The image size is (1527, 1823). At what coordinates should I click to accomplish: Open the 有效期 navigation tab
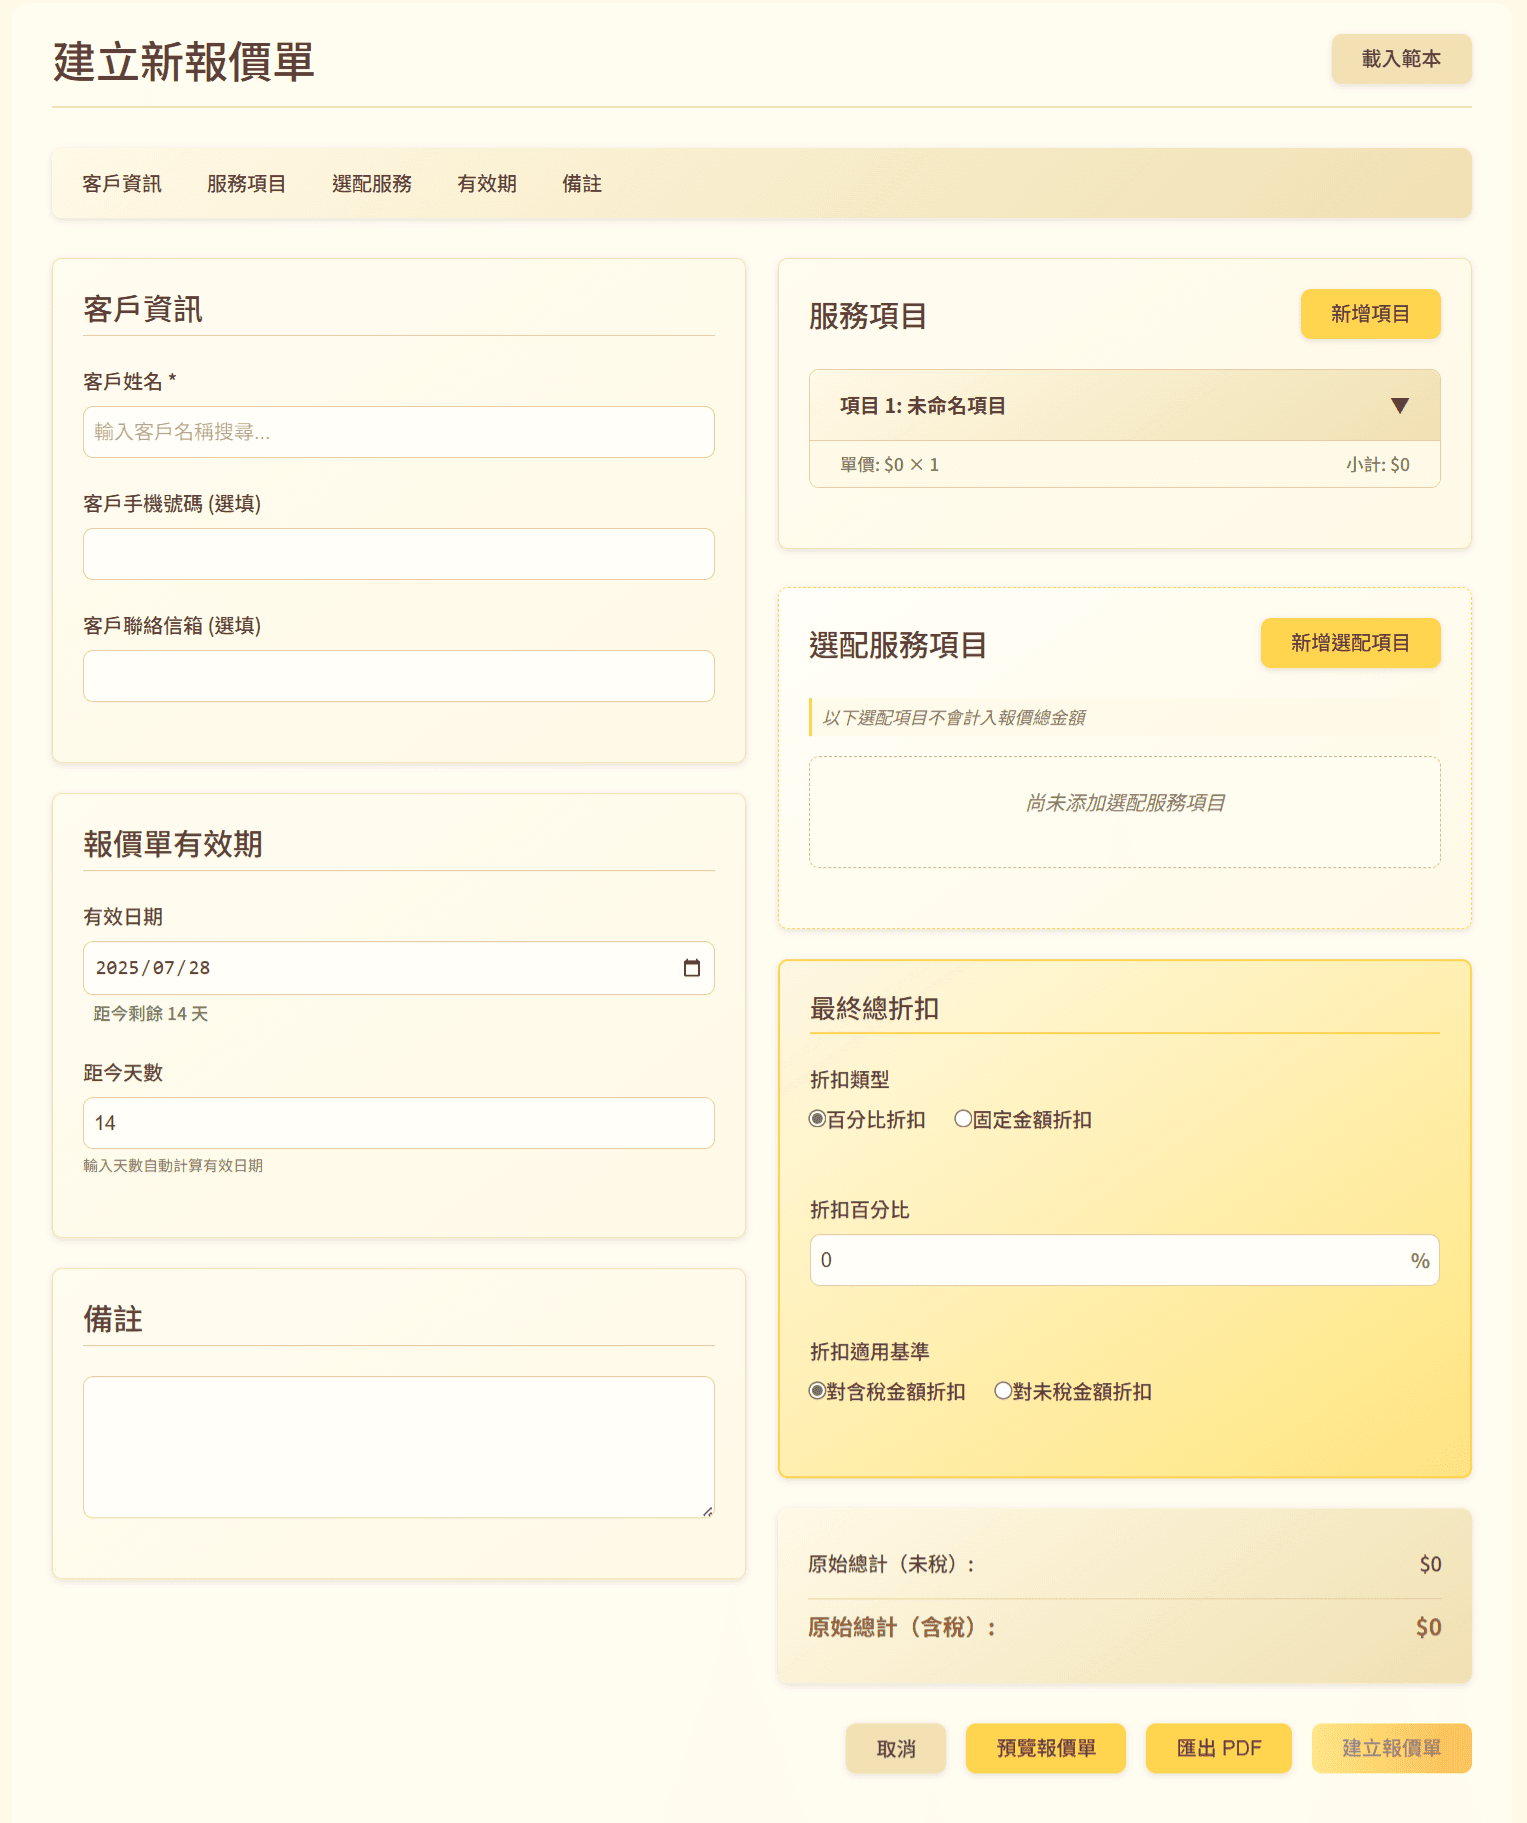click(487, 184)
